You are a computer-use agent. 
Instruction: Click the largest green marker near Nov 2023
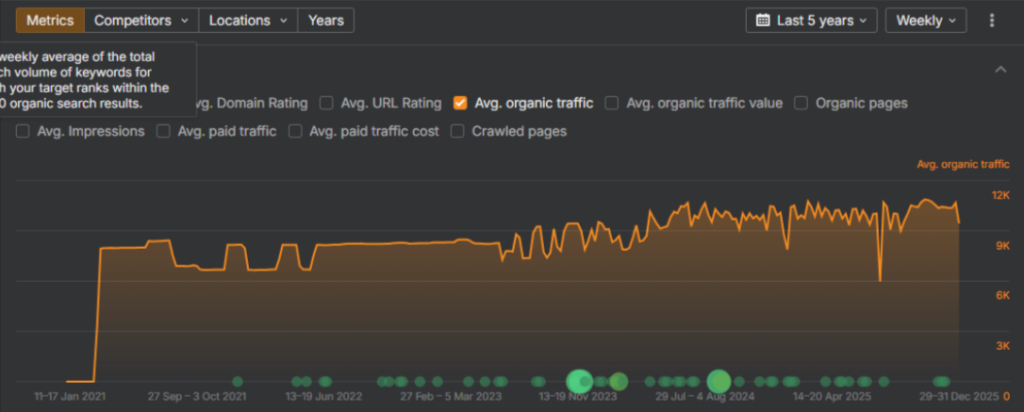580,381
